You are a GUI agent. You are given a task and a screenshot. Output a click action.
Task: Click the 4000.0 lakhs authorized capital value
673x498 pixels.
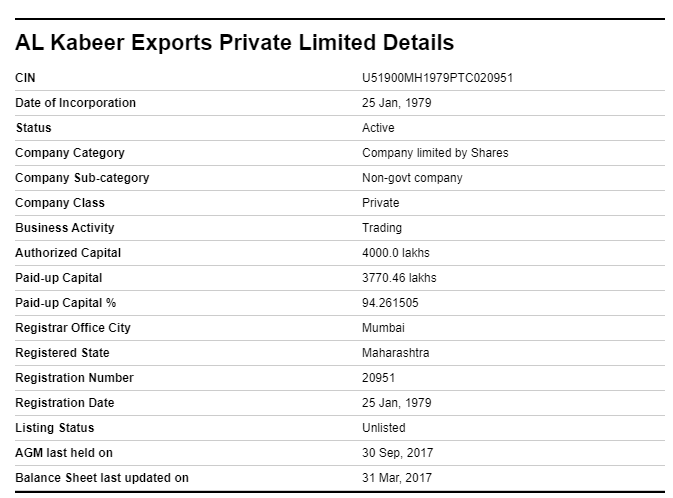(396, 253)
